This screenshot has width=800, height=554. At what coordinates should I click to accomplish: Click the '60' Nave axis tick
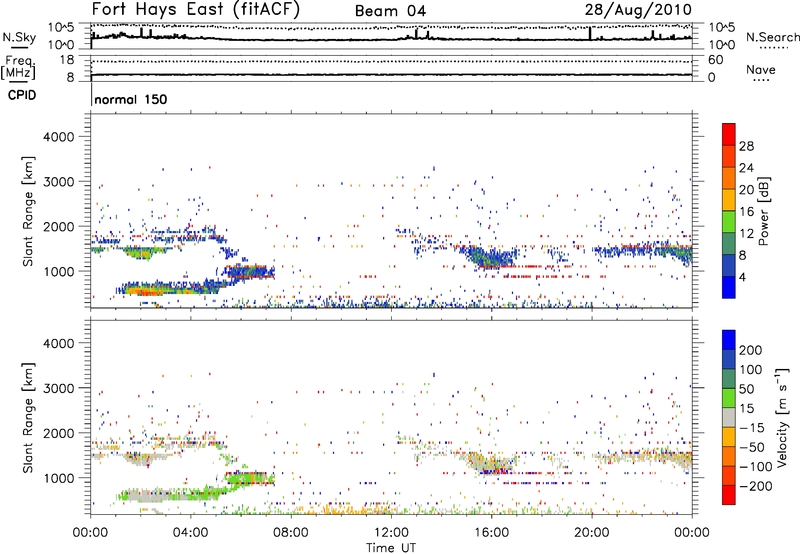click(715, 60)
